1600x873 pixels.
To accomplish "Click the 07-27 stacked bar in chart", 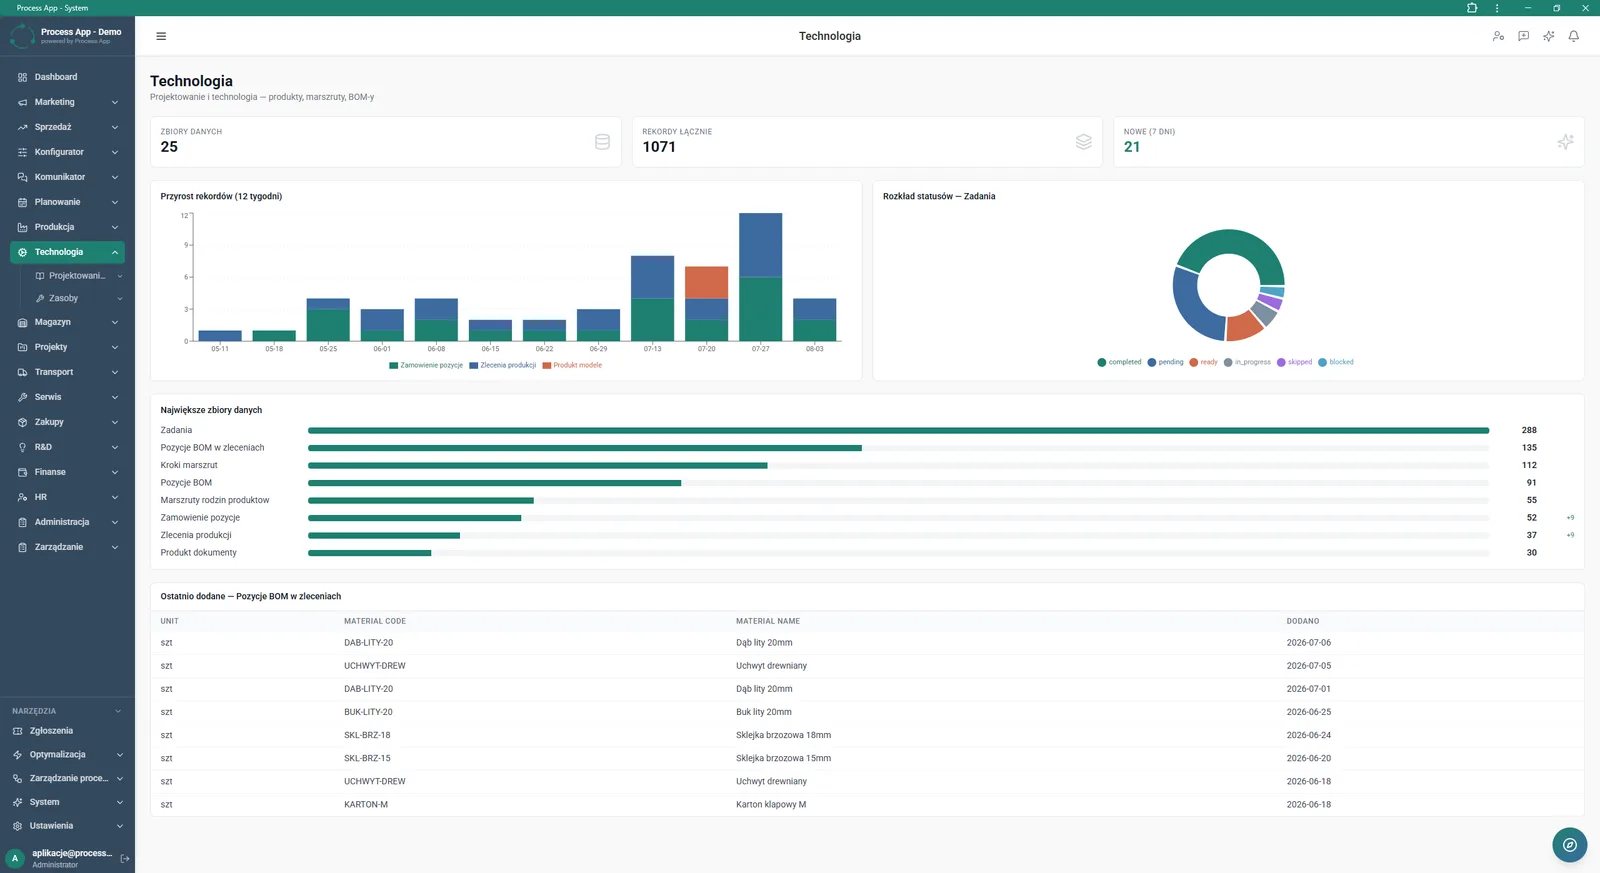I will [761, 277].
